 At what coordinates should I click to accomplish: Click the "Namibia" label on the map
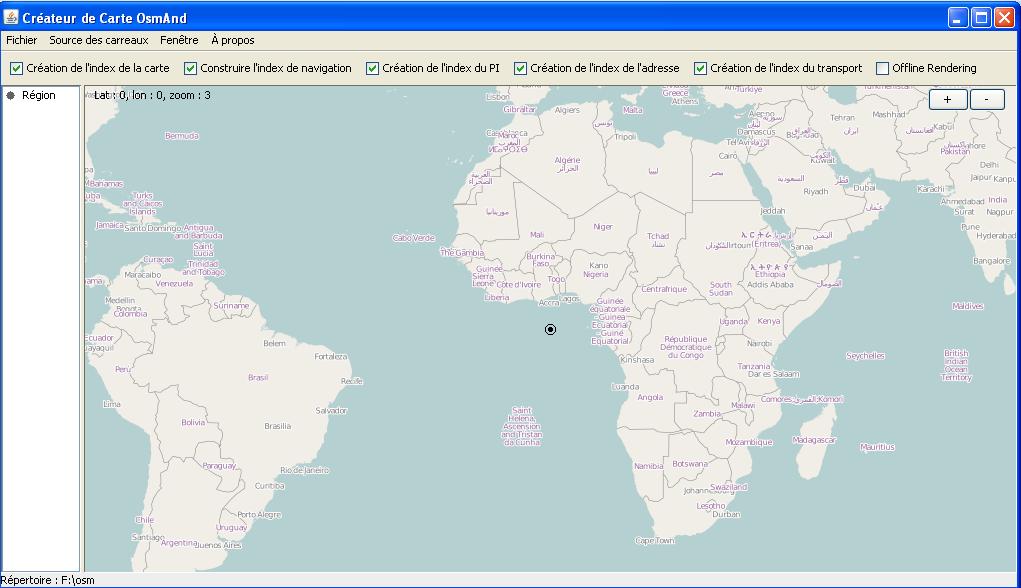click(x=649, y=466)
